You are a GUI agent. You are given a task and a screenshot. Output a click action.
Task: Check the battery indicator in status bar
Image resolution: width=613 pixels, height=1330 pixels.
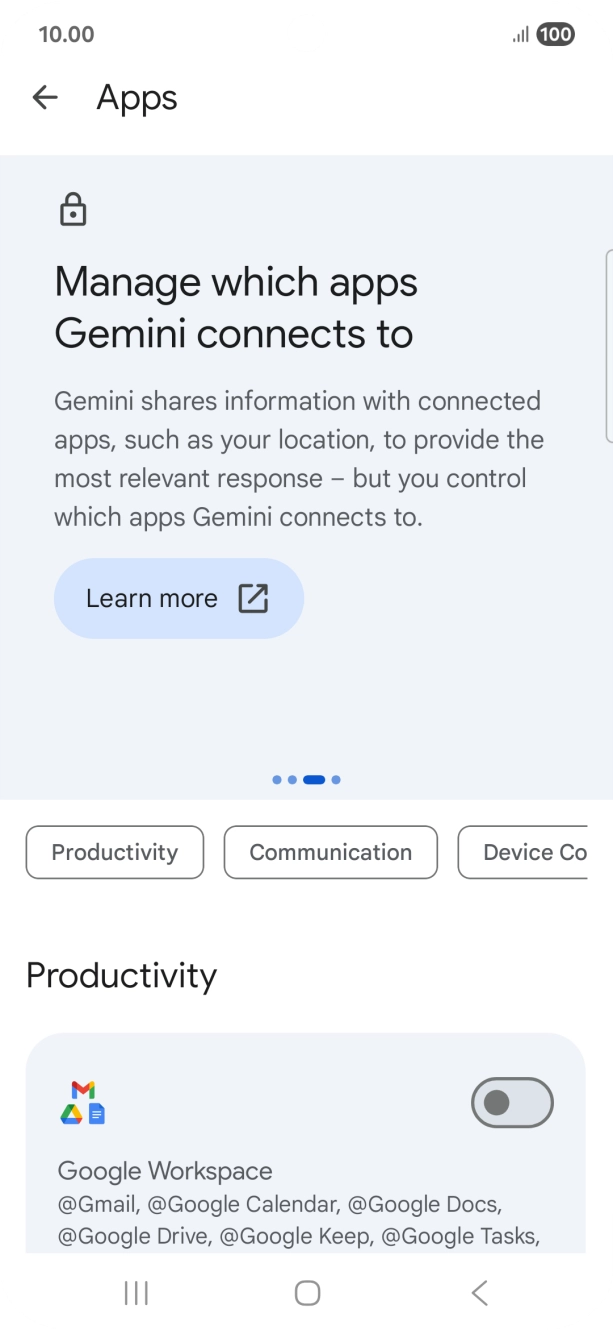click(x=555, y=35)
